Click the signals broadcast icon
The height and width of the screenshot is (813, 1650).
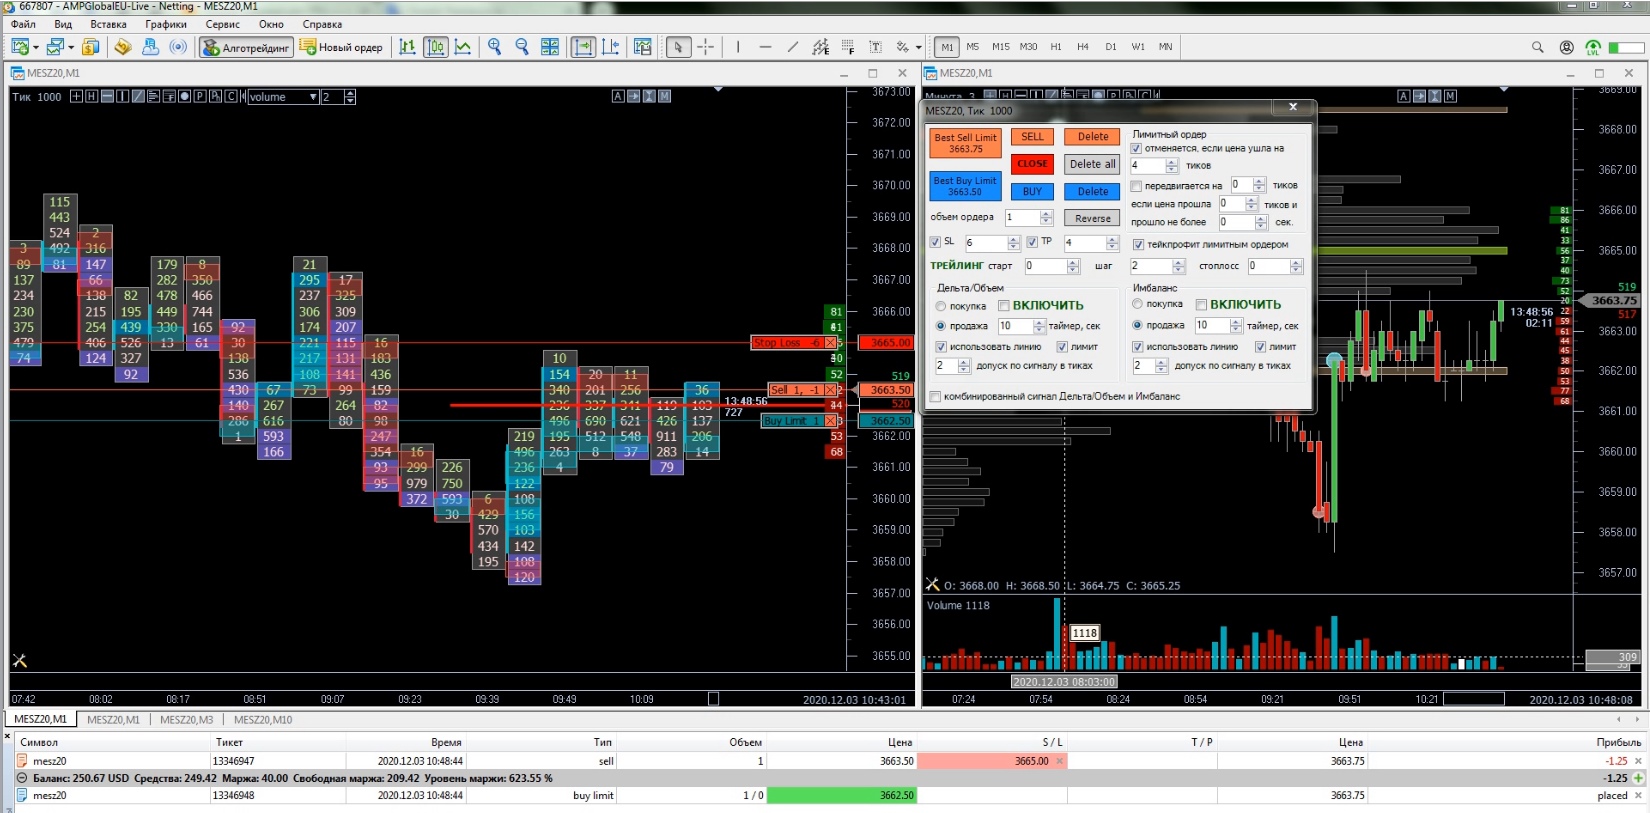pos(178,47)
